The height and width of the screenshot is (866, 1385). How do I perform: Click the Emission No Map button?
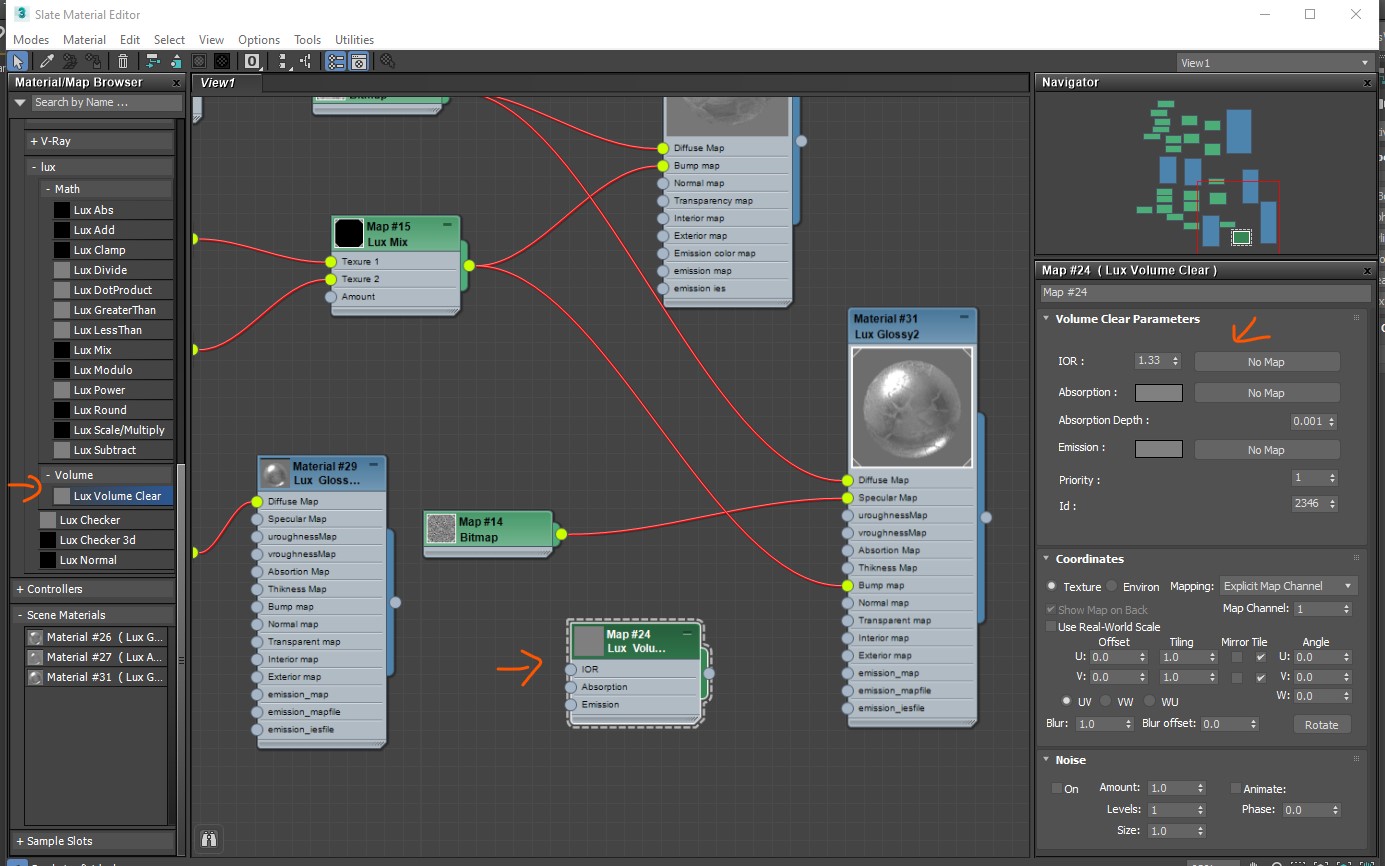pos(1266,450)
